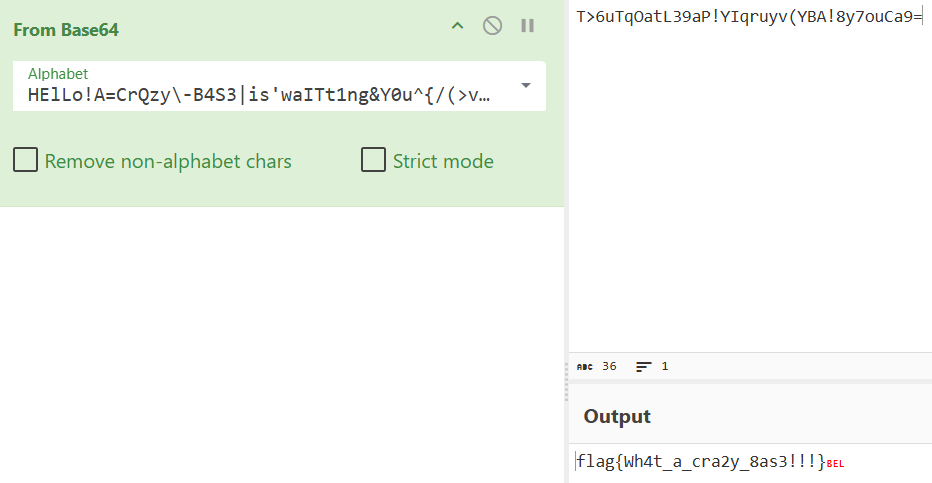This screenshot has height=483, width=932.
Task: Select the red BEL control character
Action: click(835, 464)
